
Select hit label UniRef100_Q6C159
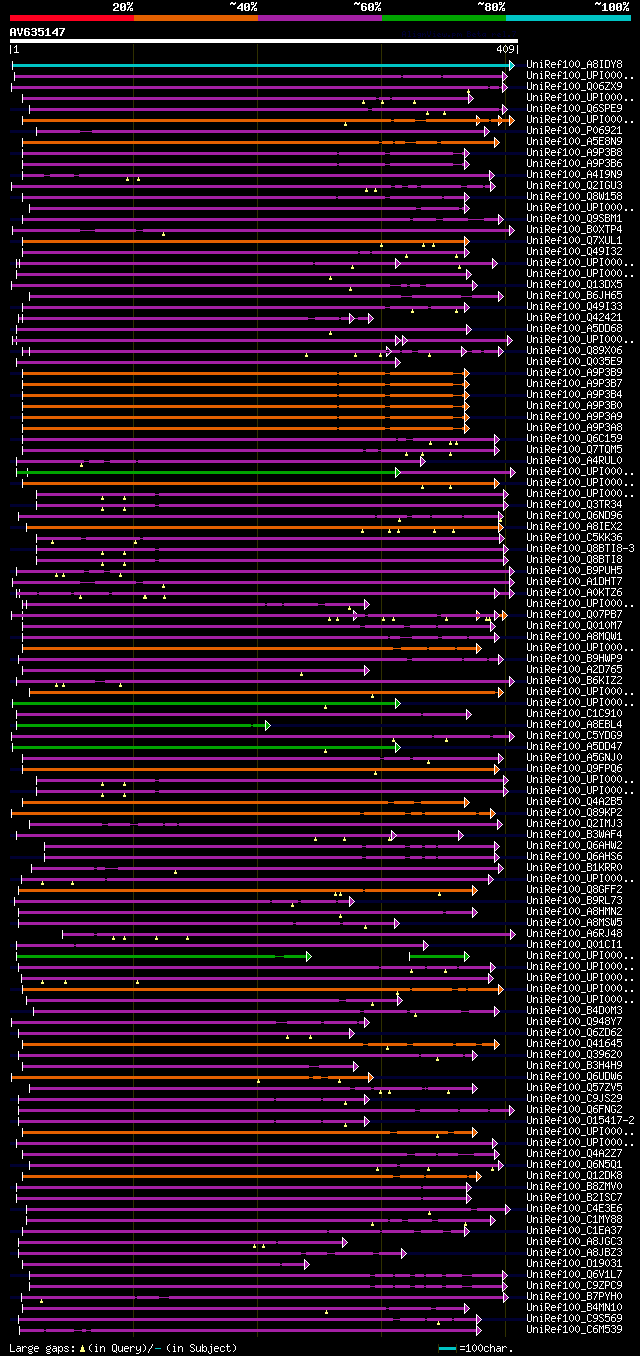(576, 439)
